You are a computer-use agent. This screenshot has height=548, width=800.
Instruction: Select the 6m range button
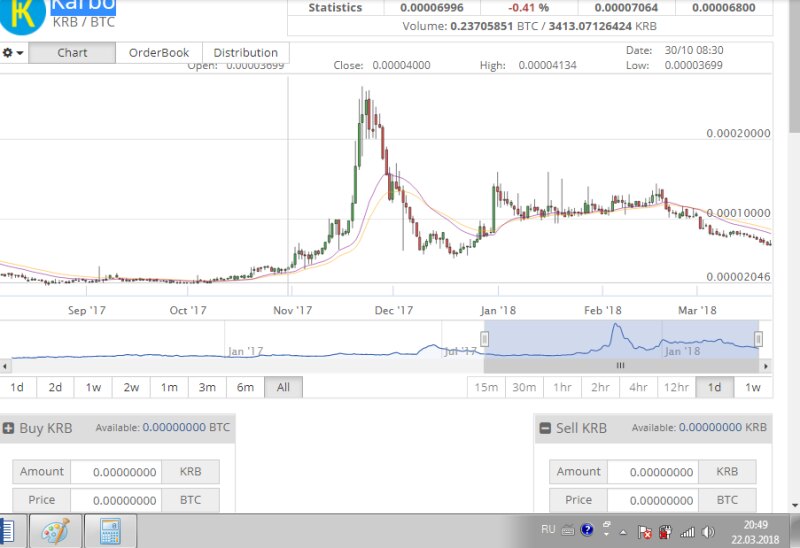(x=245, y=387)
